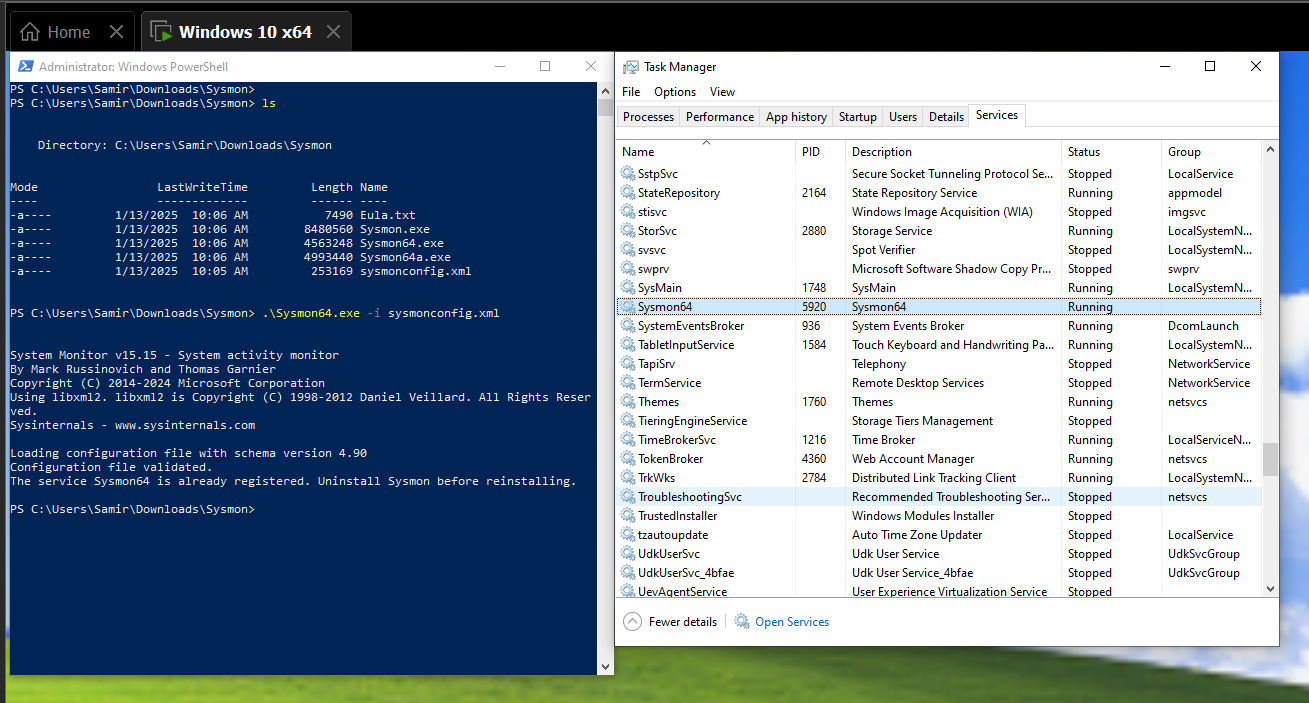Sort services by the Name column header
The width and height of the screenshot is (1309, 703).
point(638,152)
